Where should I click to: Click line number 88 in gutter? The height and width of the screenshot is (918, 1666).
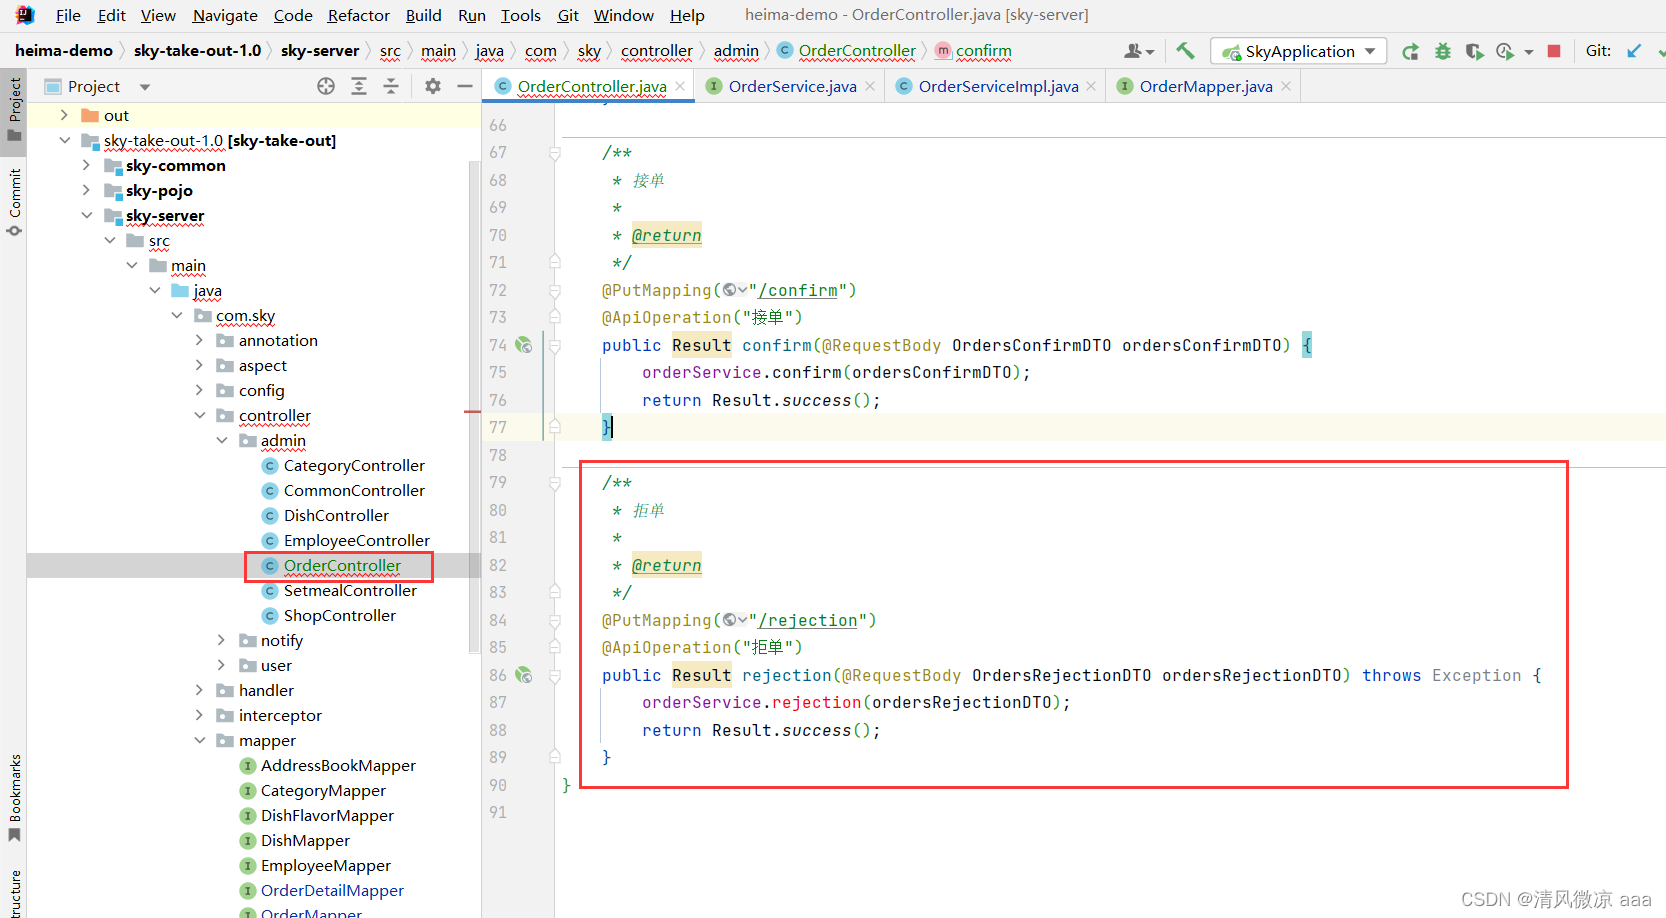click(498, 730)
